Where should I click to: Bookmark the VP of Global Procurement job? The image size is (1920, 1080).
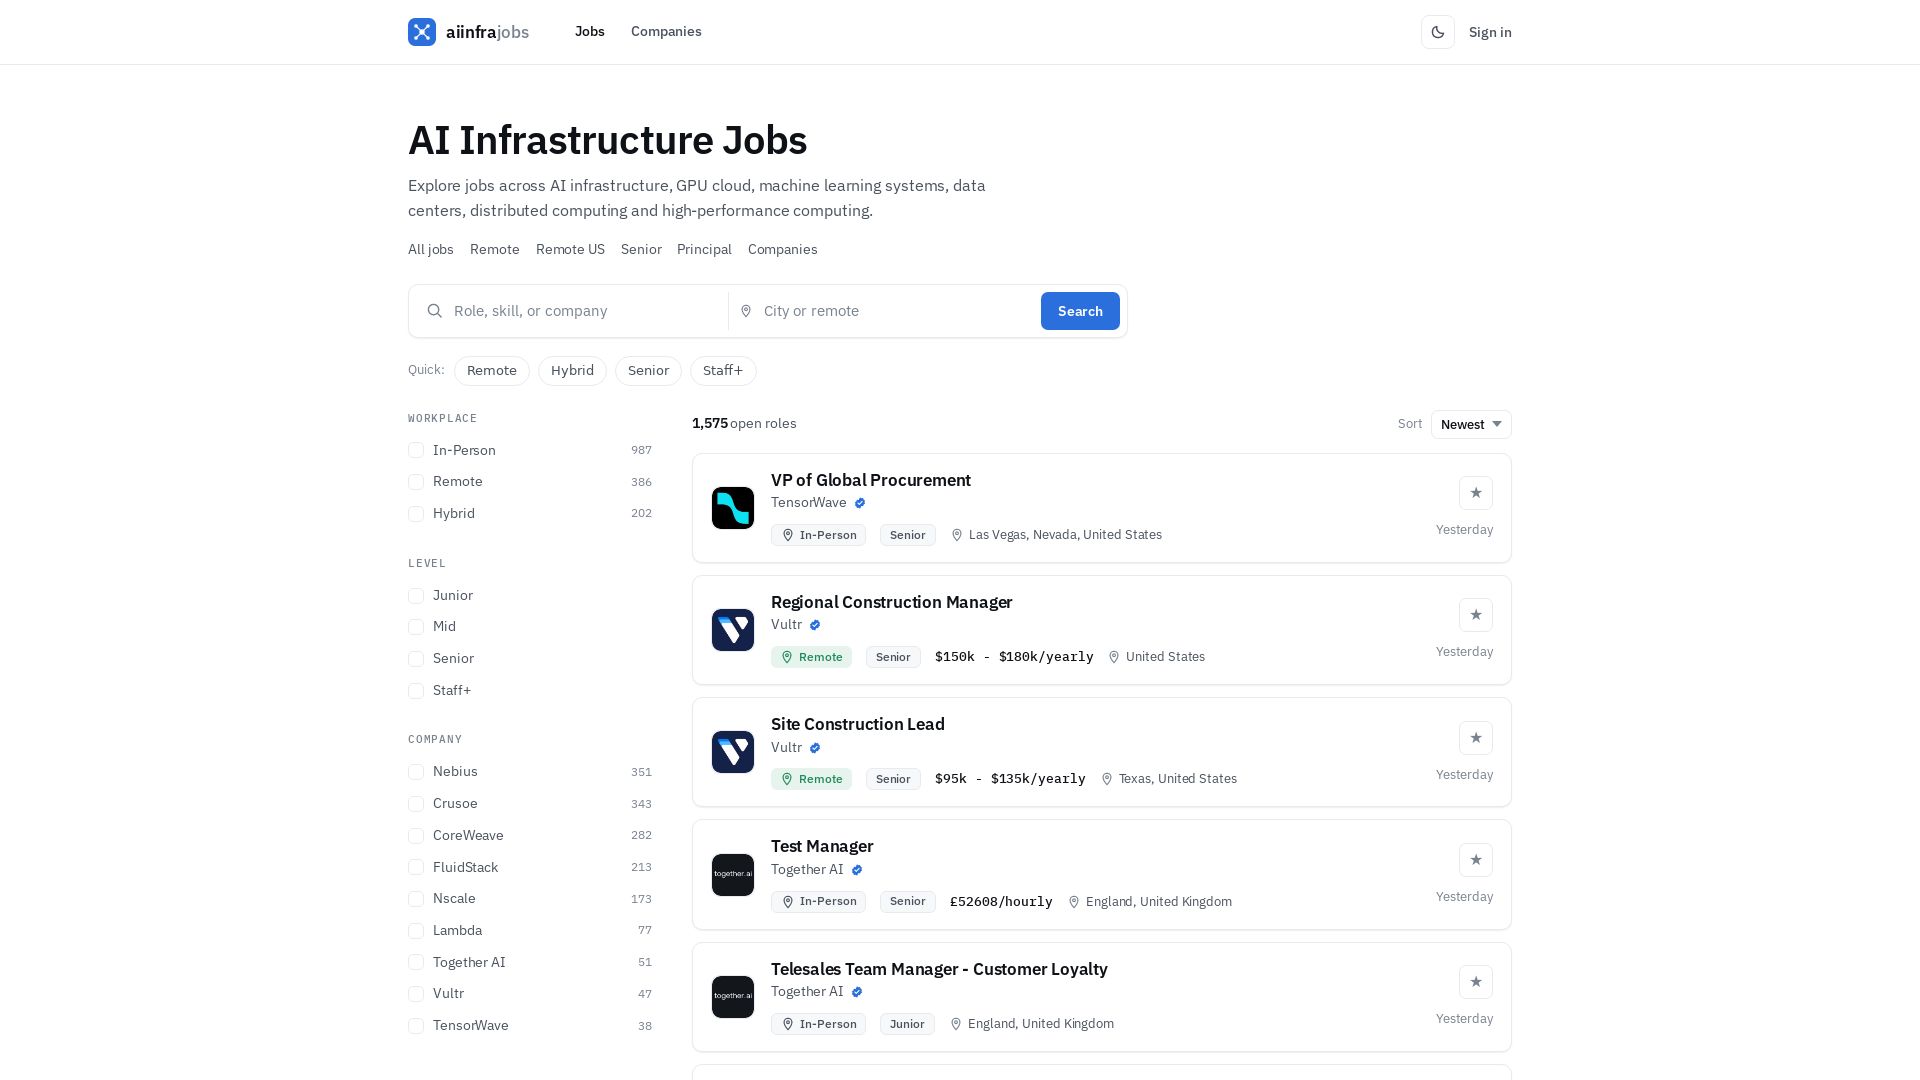point(1476,493)
